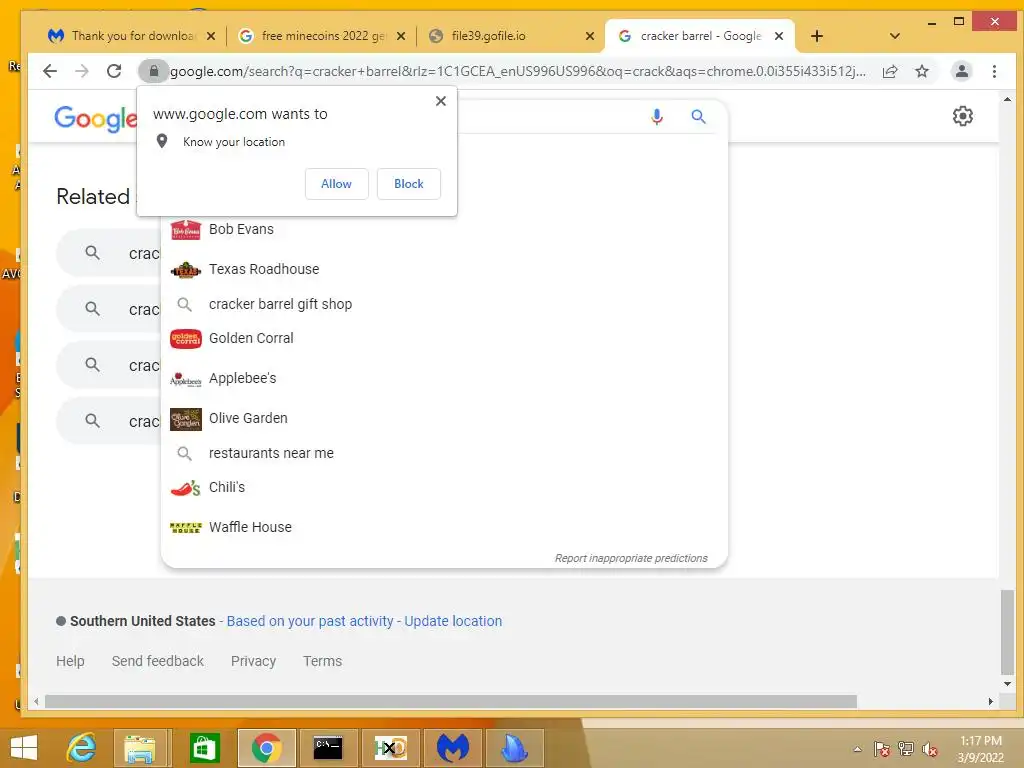Open the Chrome profile avatar
The image size is (1024, 768).
point(961,71)
